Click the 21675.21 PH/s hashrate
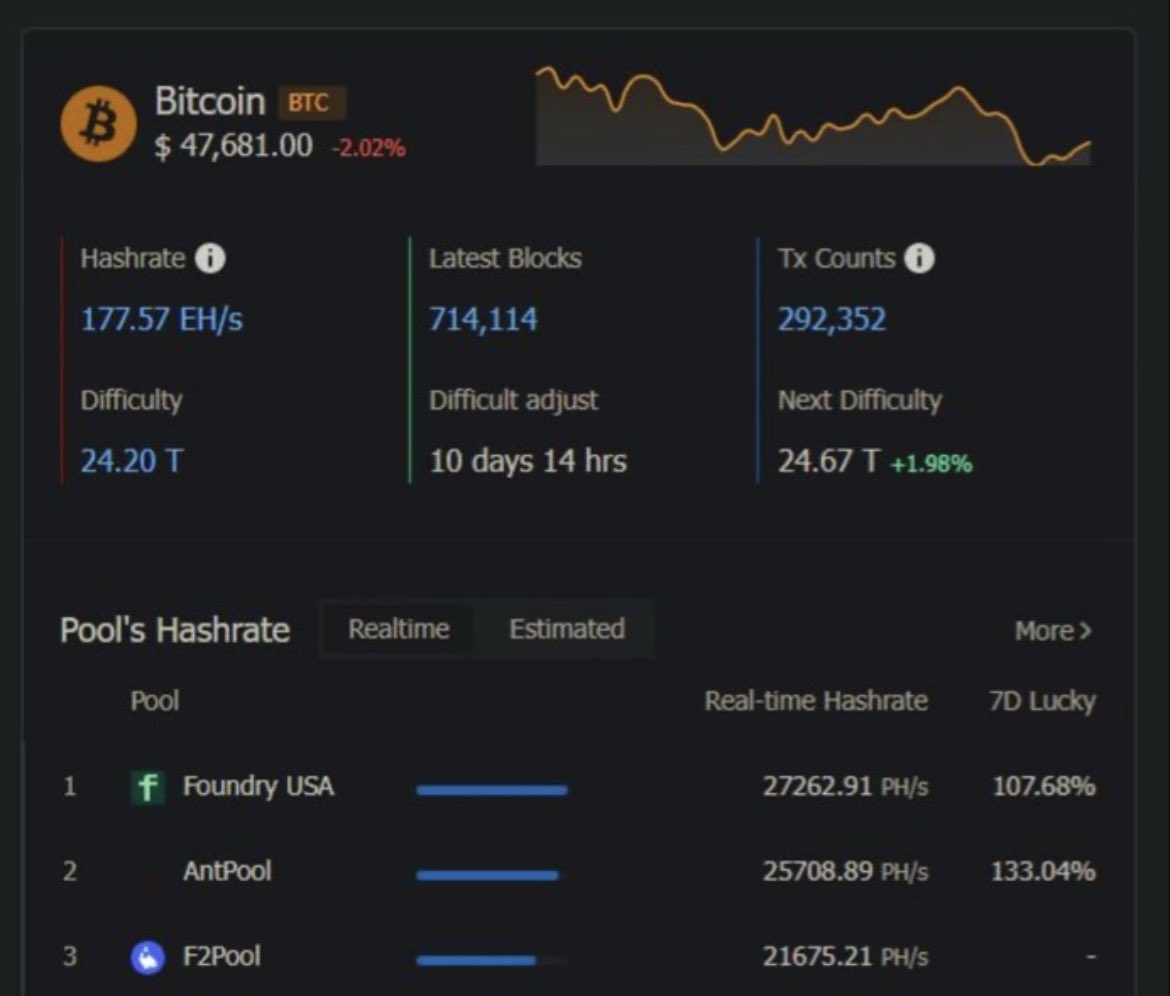The height and width of the screenshot is (996, 1170). coord(845,956)
